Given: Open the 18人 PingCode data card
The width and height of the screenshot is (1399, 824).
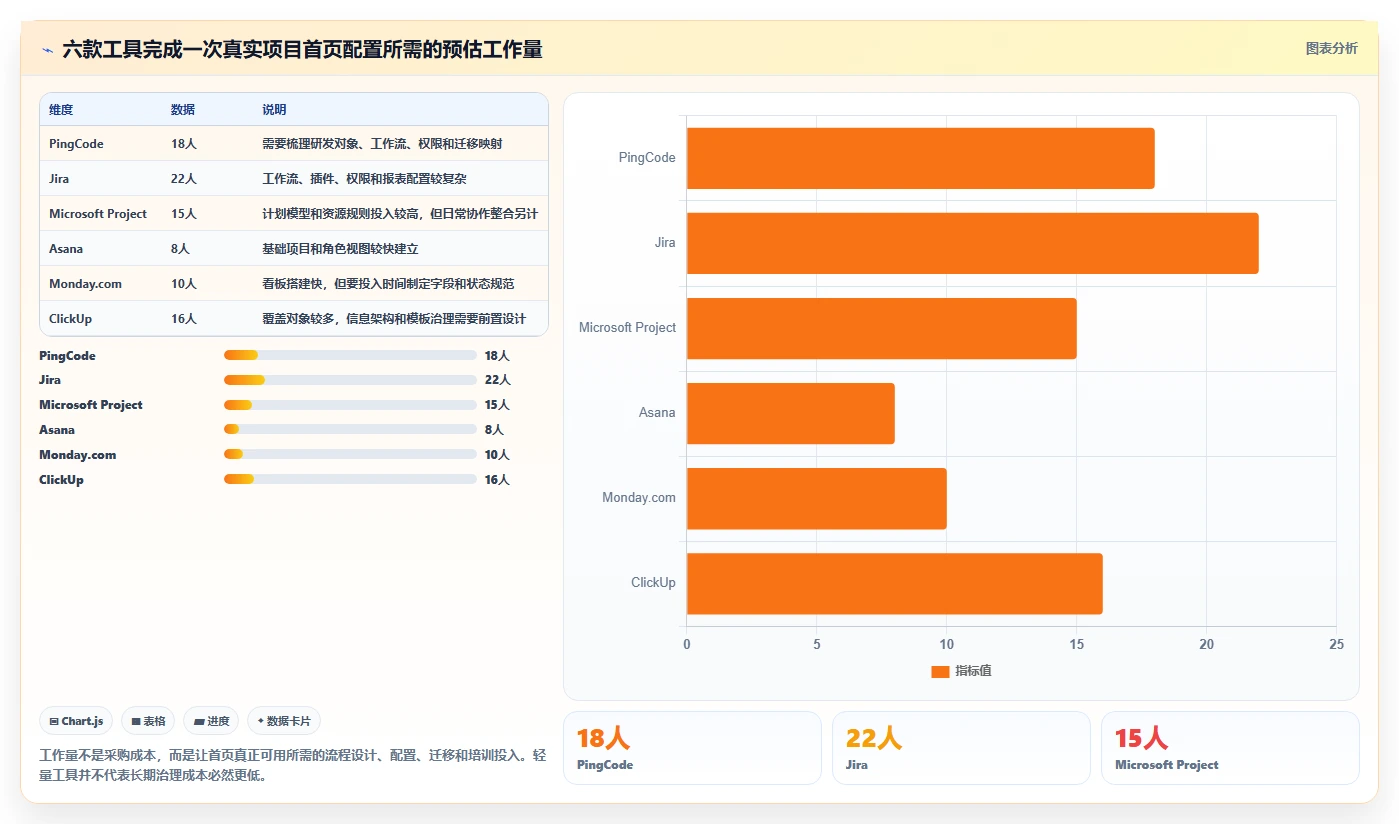Looking at the screenshot, I should 692,748.
